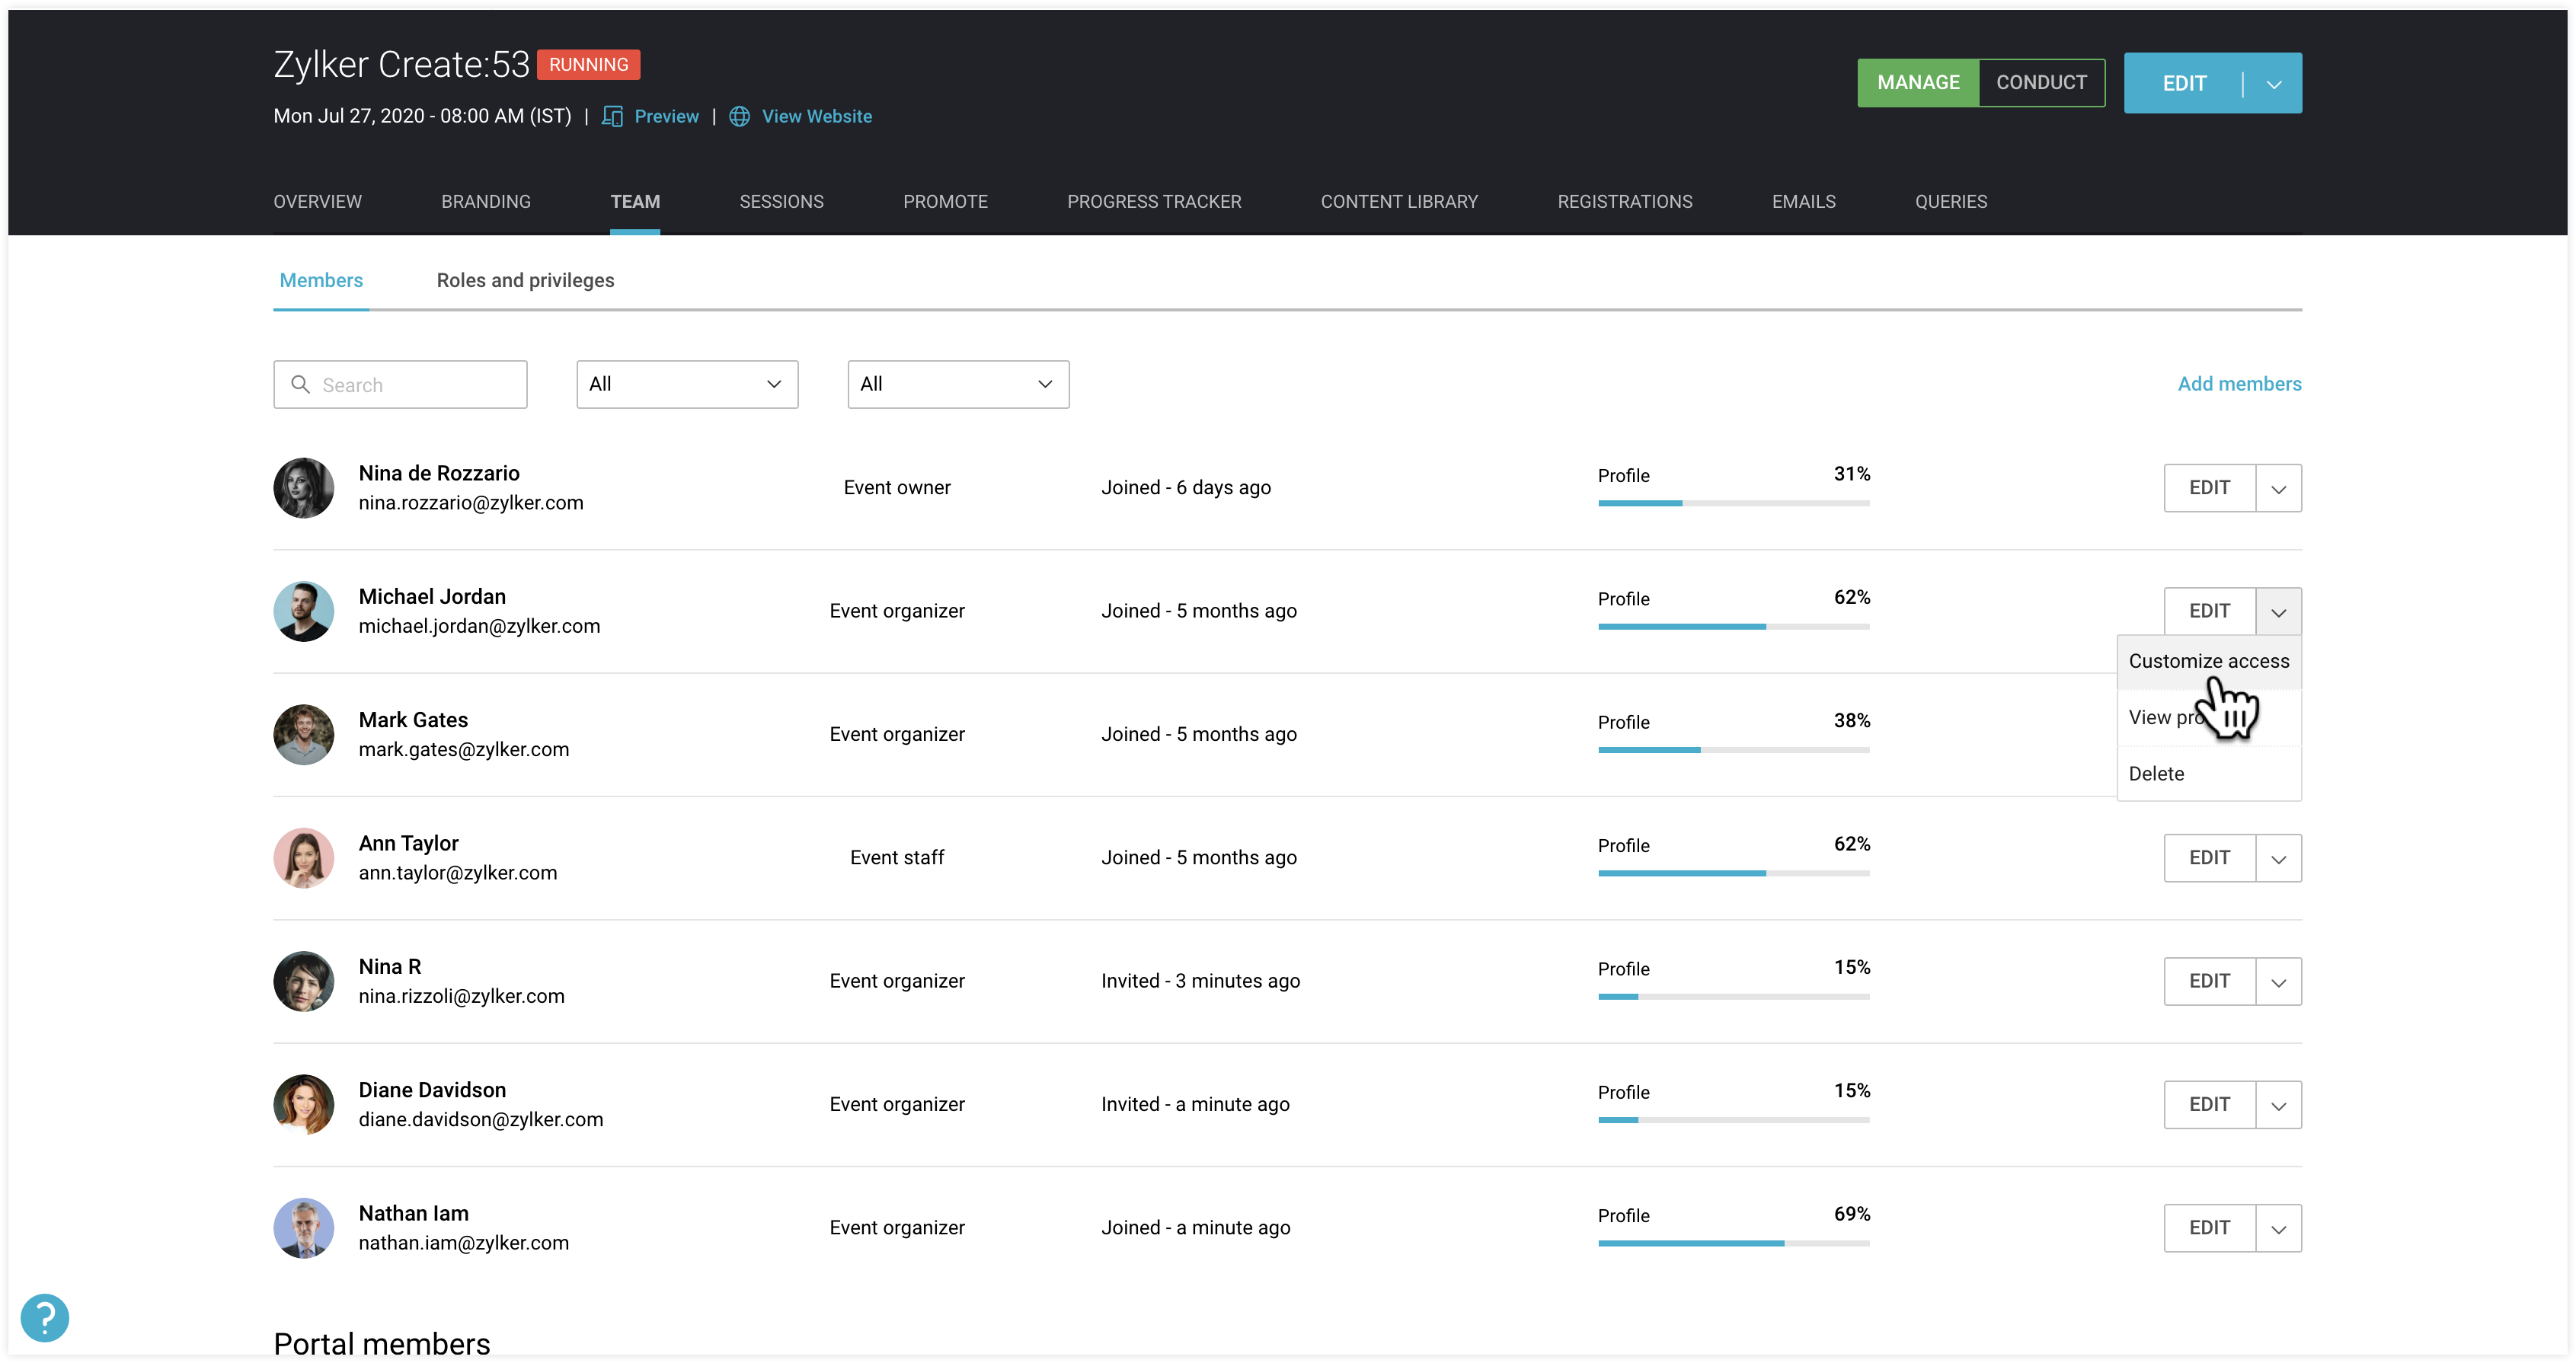This screenshot has height=1363, width=2576.
Task: Click Mark Gates' profile progress bar
Action: (x=1733, y=749)
